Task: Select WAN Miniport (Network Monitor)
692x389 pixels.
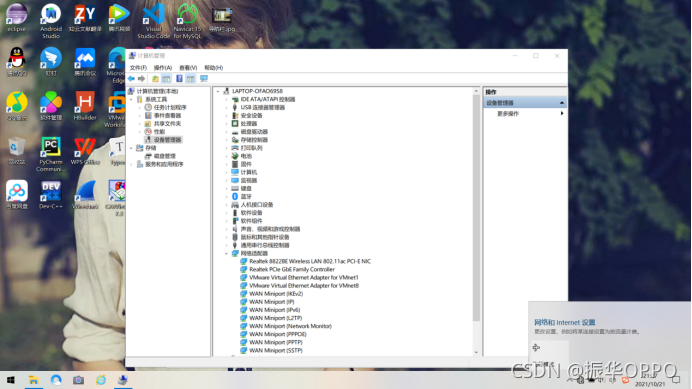Action: [290, 326]
